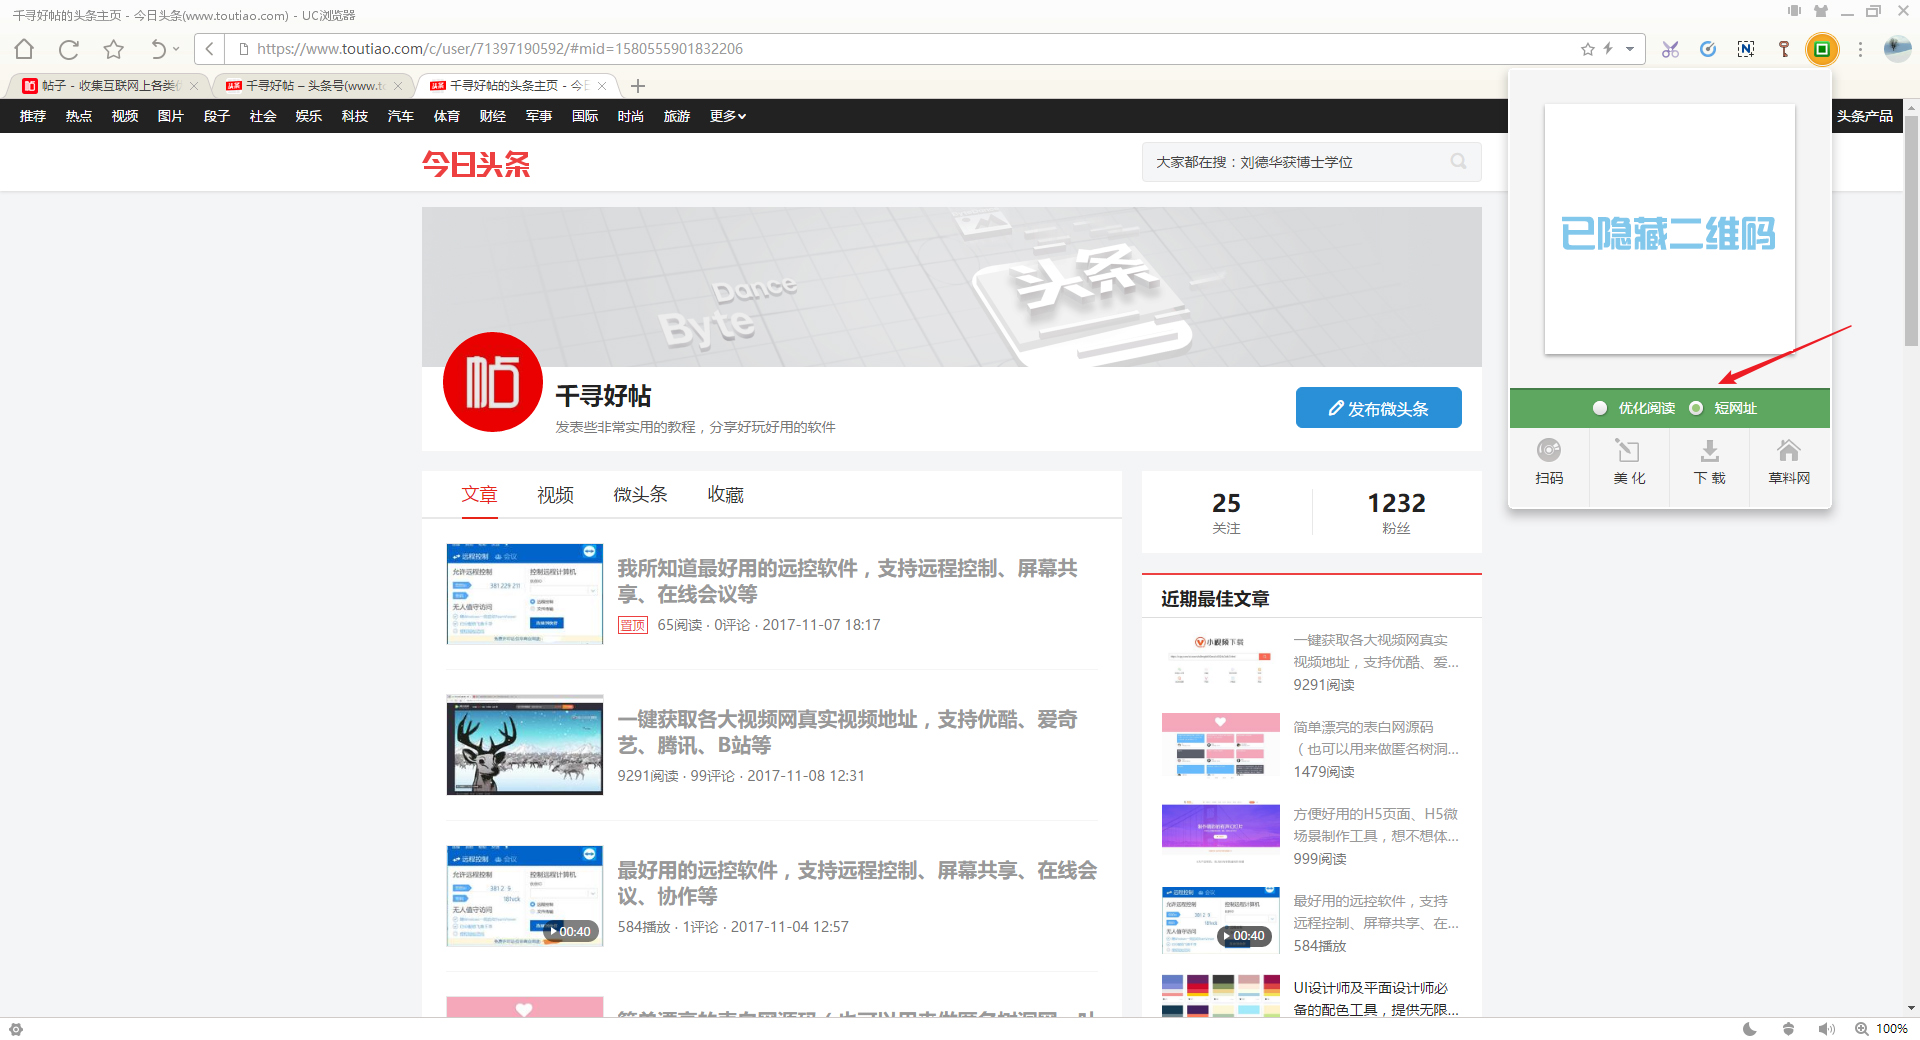Select the 财经 navigation menu item
Screen dimensions: 1920x1040
492,116
